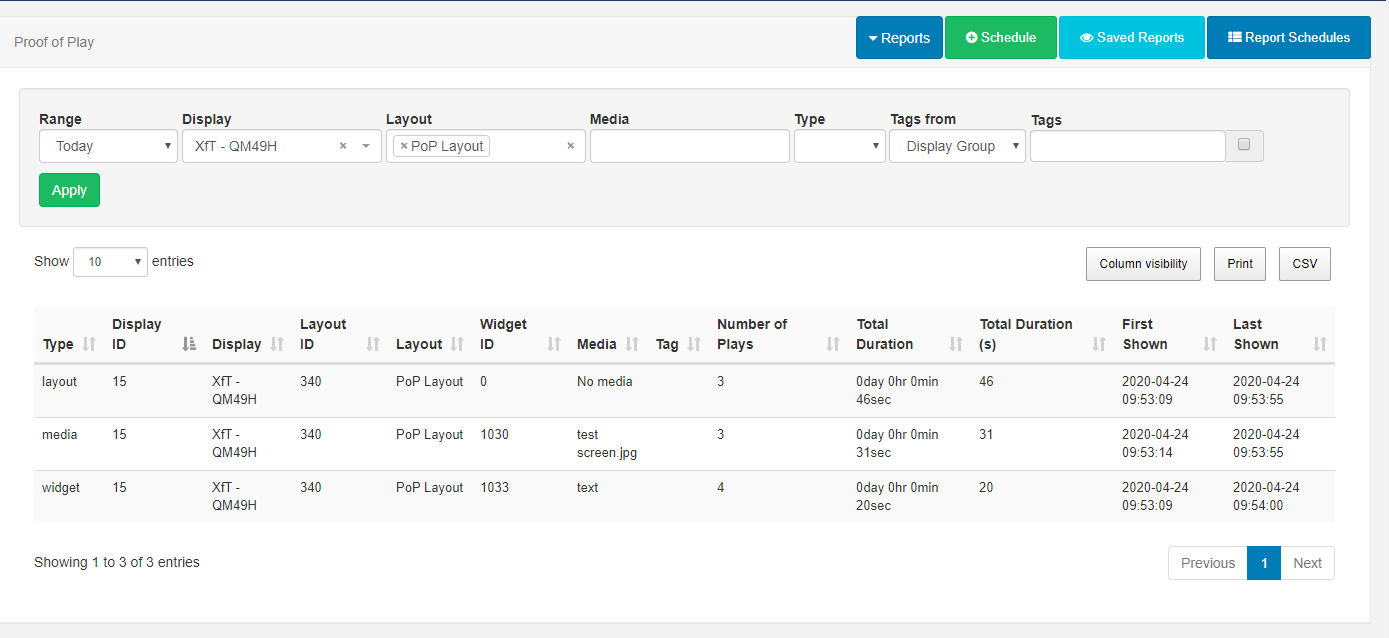The width and height of the screenshot is (1389, 638).
Task: Open Tags from Display Group dropdown
Action: (957, 146)
